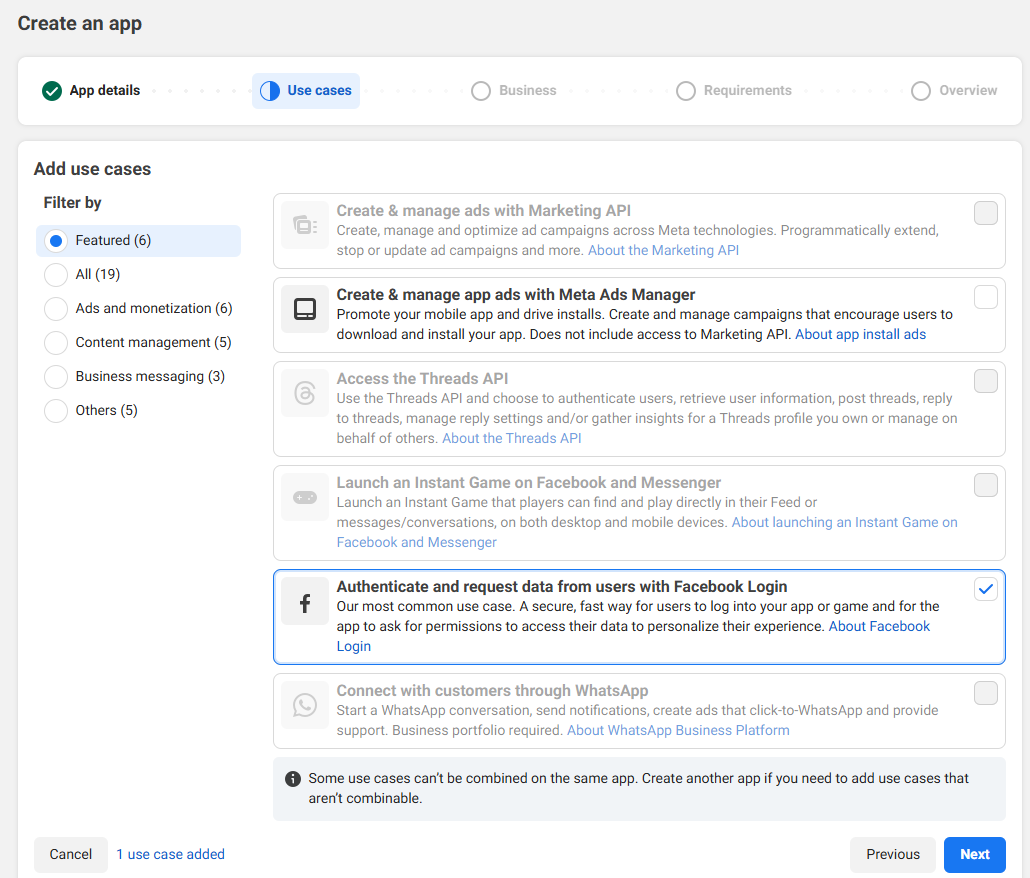1030x878 pixels.
Task: Jump to the Business step
Action: 514,91
